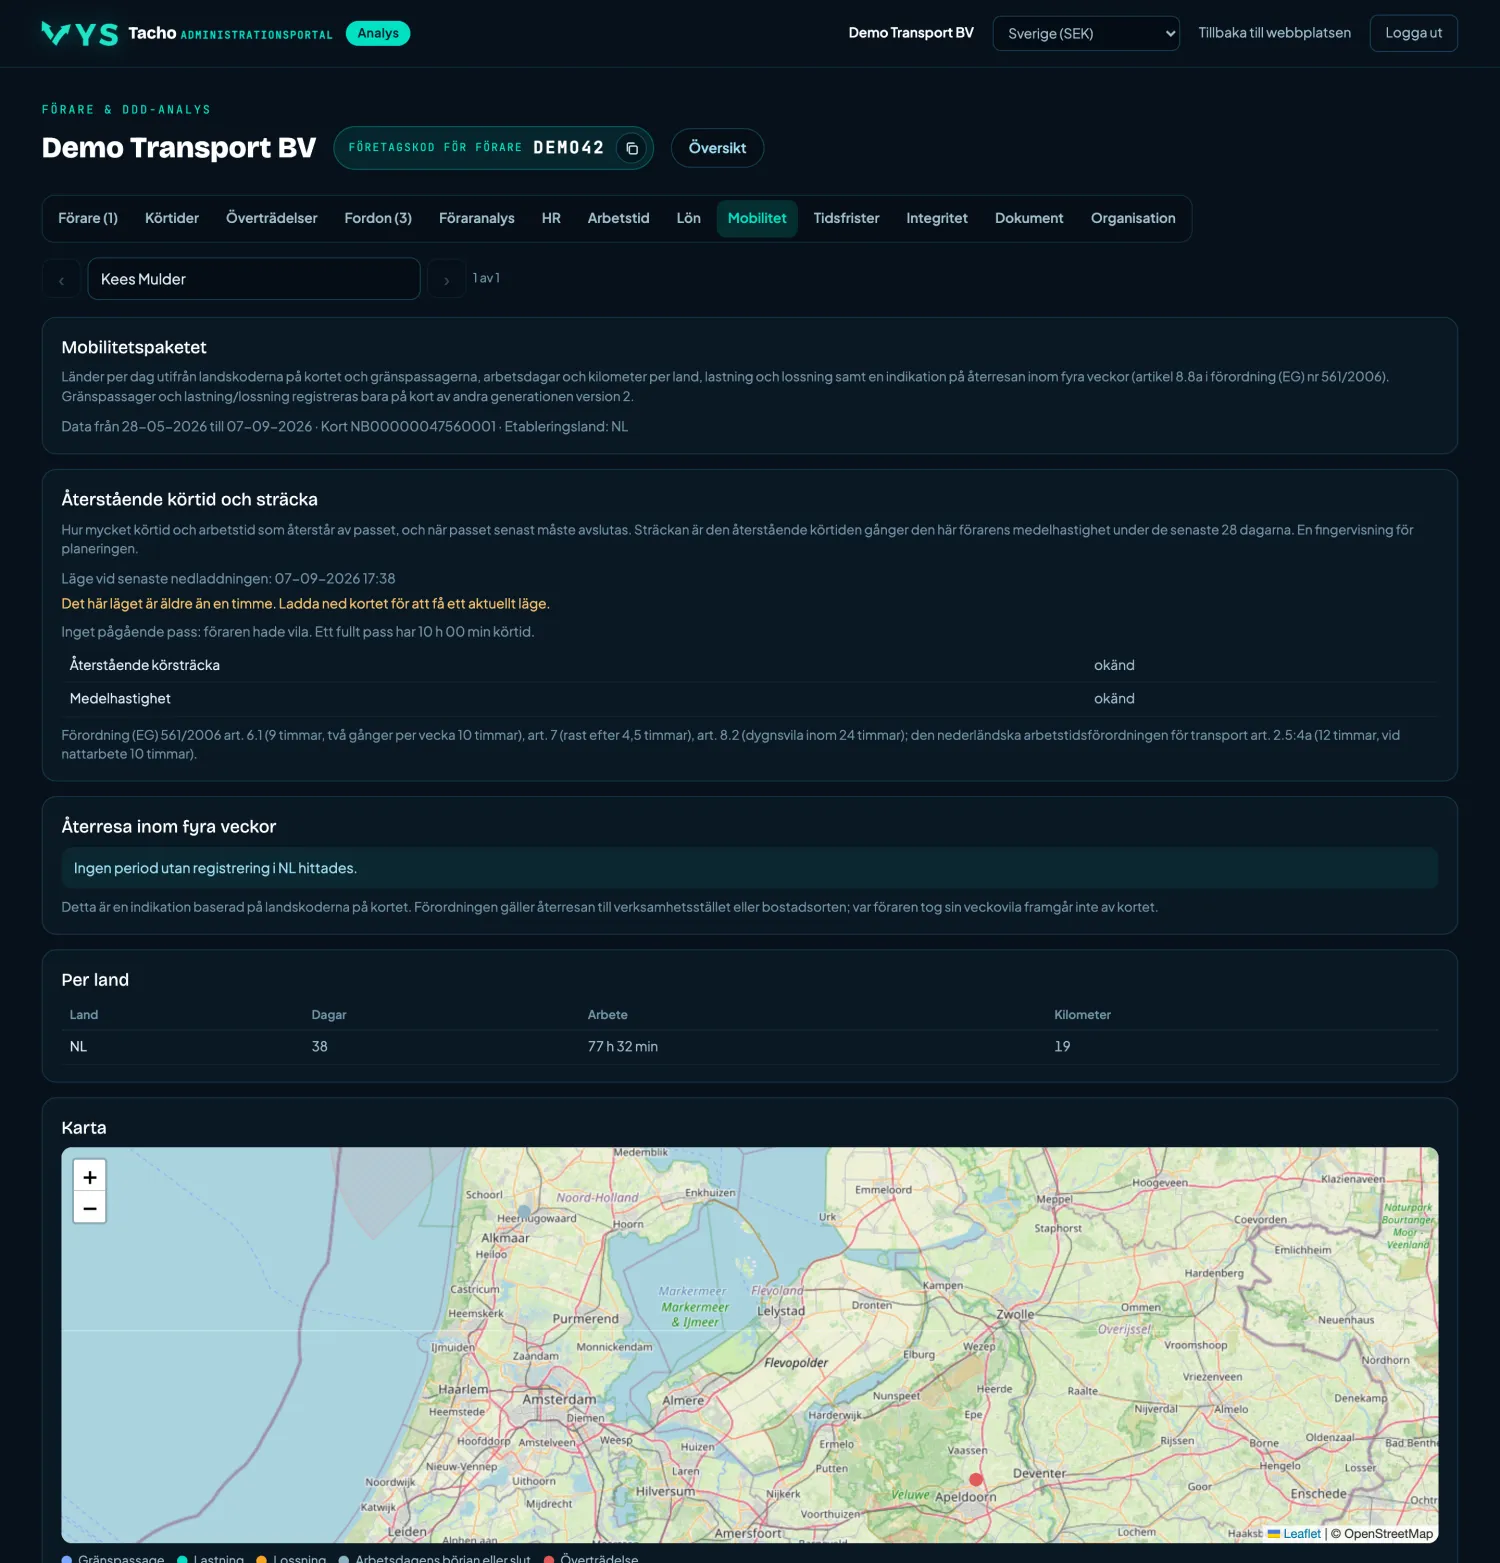Viewport: 1500px width, 1563px height.
Task: Select the NL country cell
Action: [x=78, y=1047]
